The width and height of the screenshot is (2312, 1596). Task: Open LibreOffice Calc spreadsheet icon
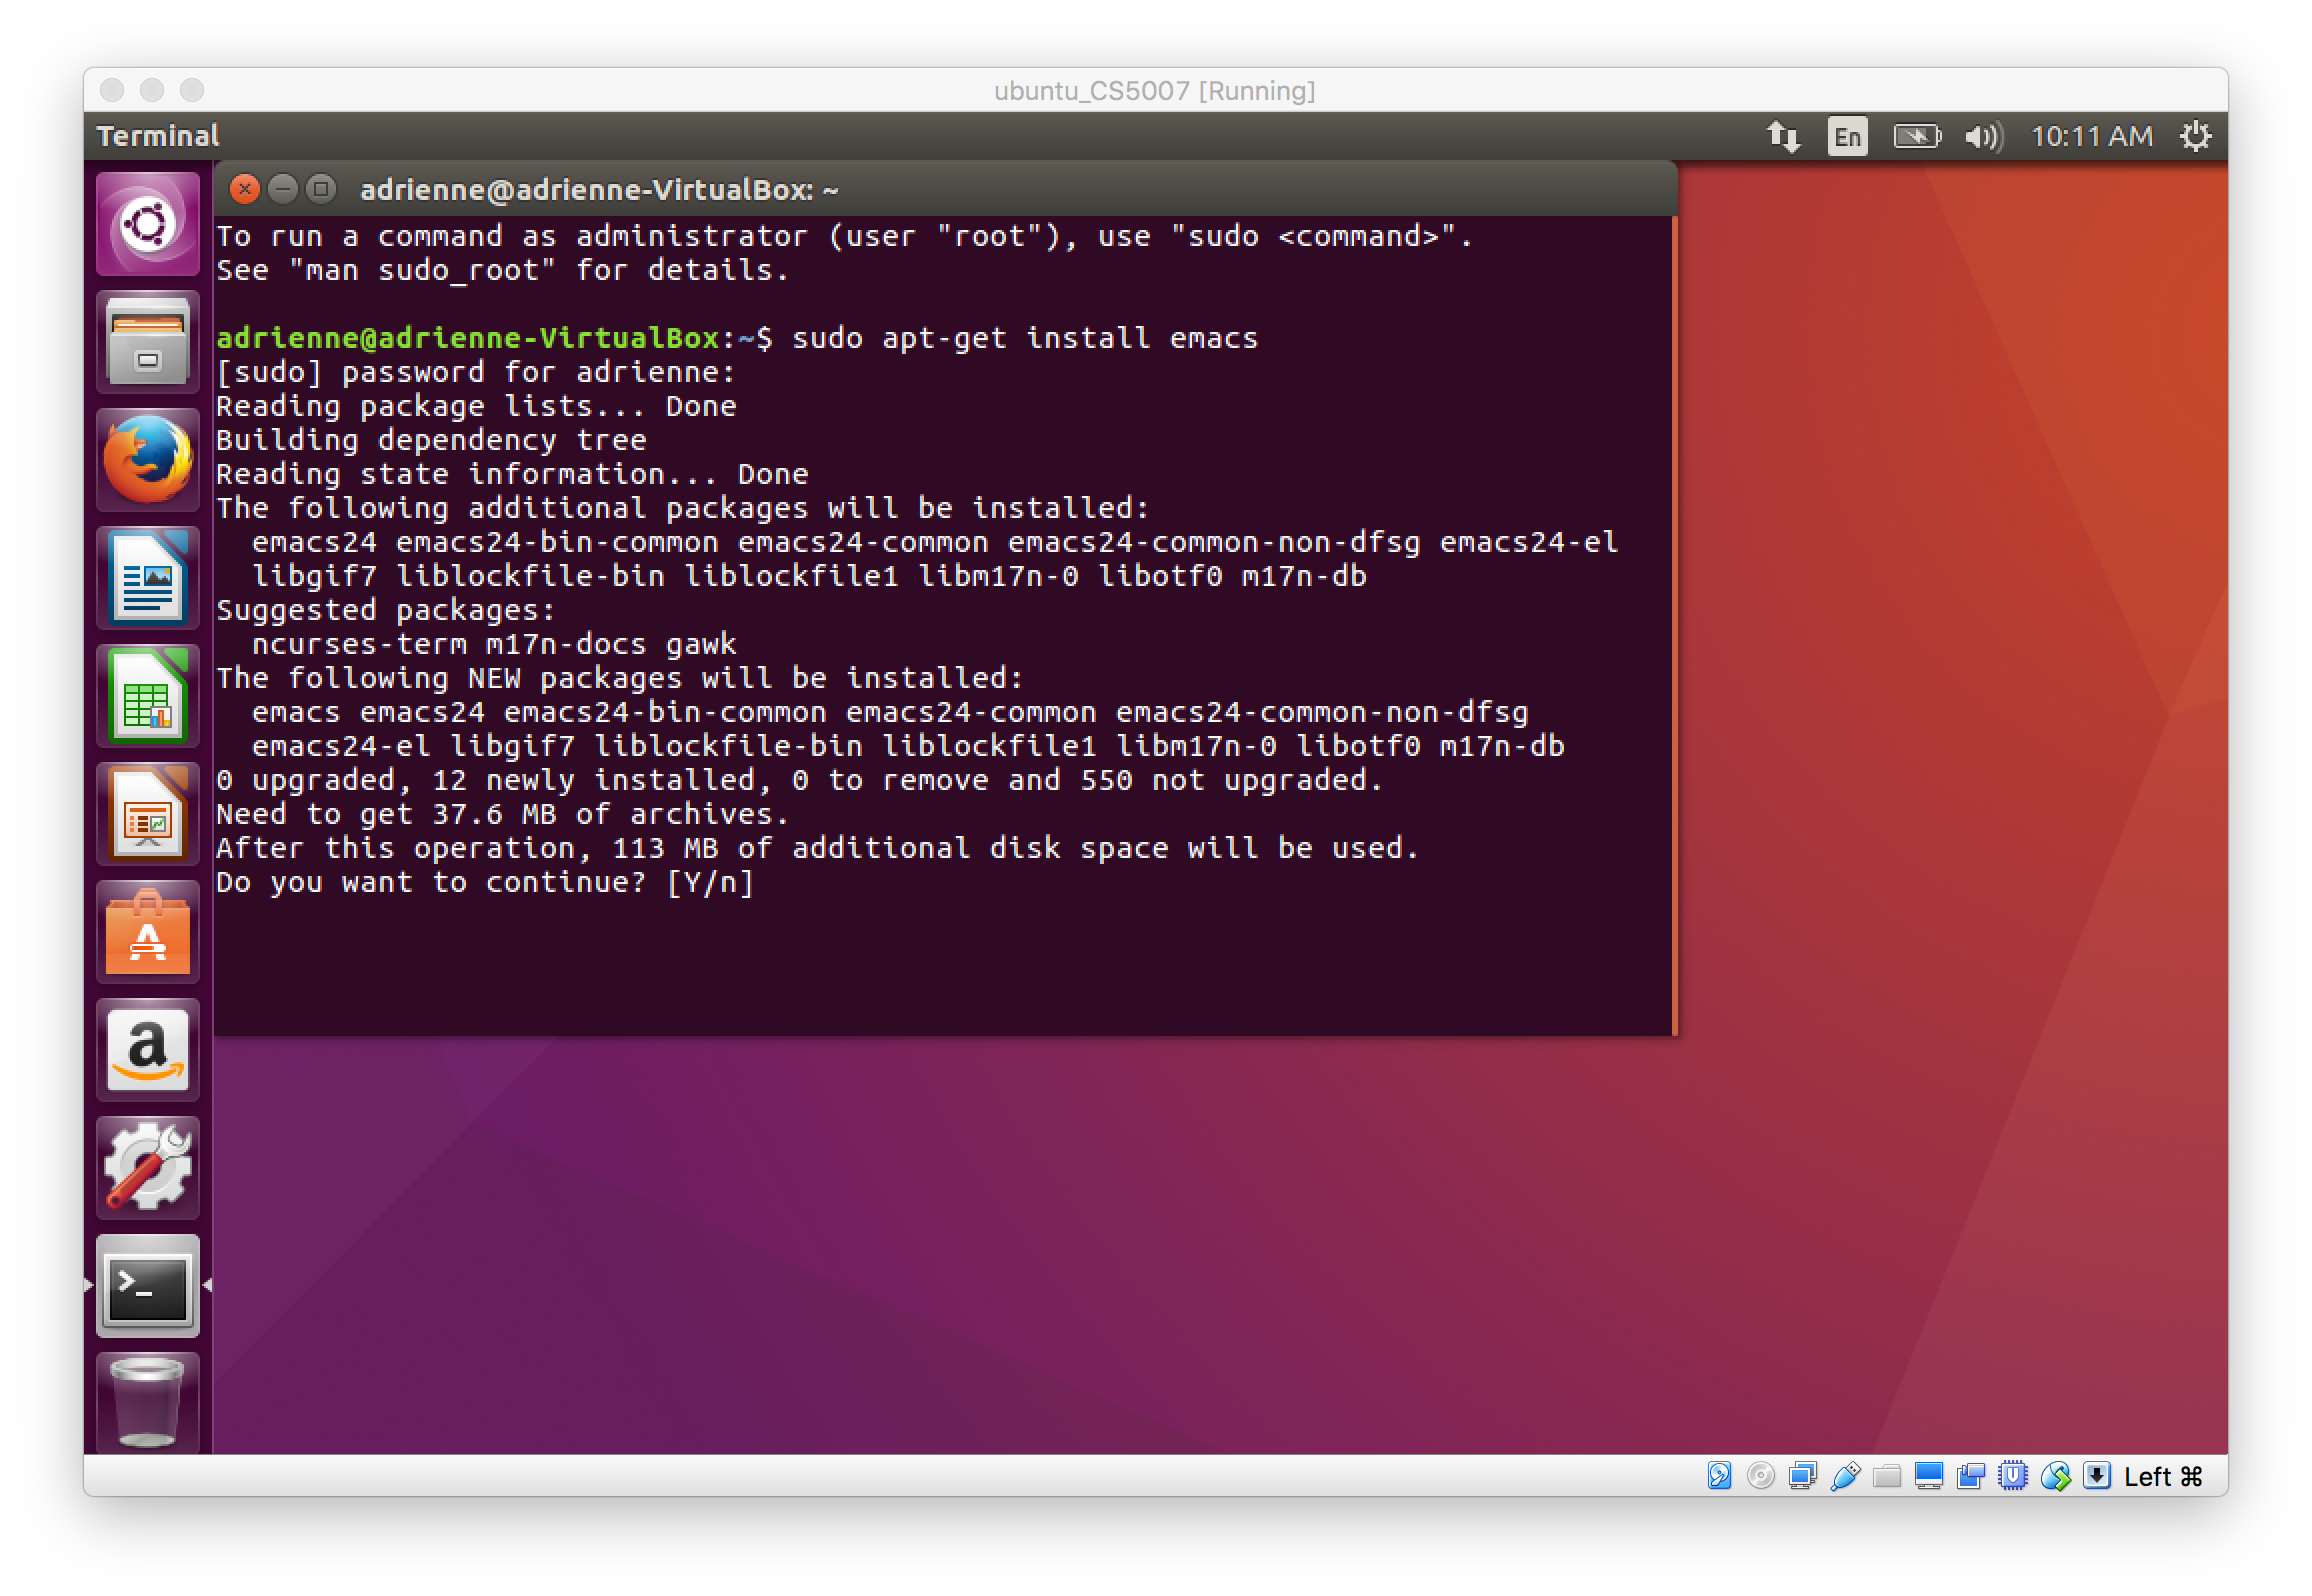148,696
